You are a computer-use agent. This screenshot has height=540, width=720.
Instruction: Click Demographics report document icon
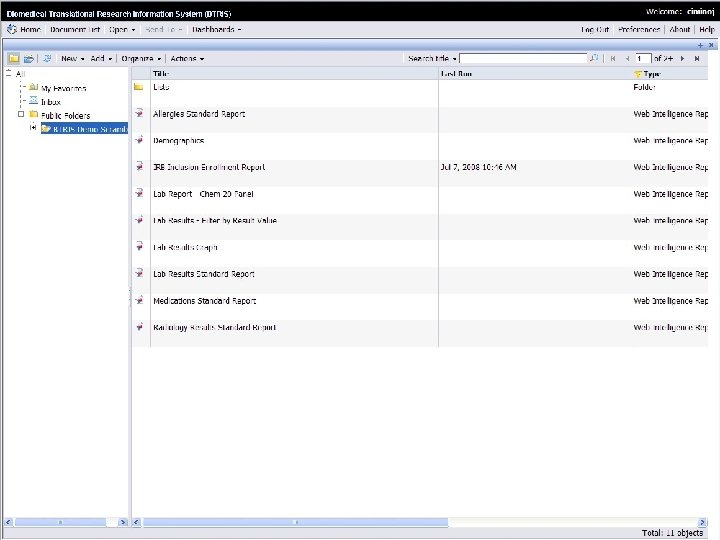[x=139, y=140]
